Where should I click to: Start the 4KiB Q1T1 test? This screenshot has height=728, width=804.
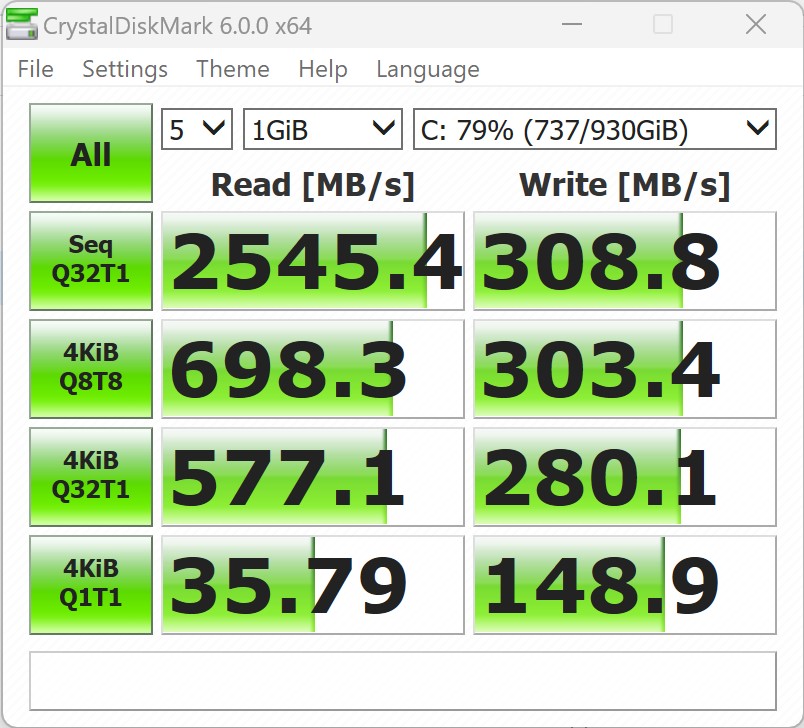tap(91, 585)
